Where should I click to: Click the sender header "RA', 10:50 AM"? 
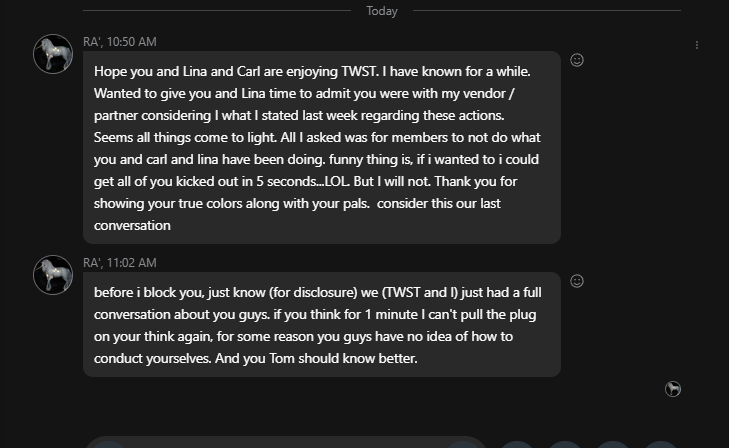(120, 42)
